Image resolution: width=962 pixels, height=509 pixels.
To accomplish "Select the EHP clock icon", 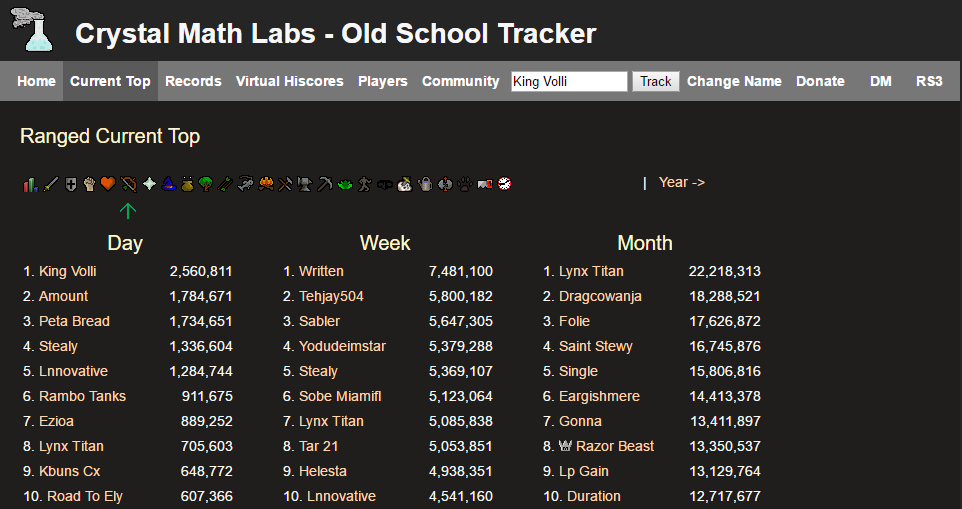I will [504, 184].
